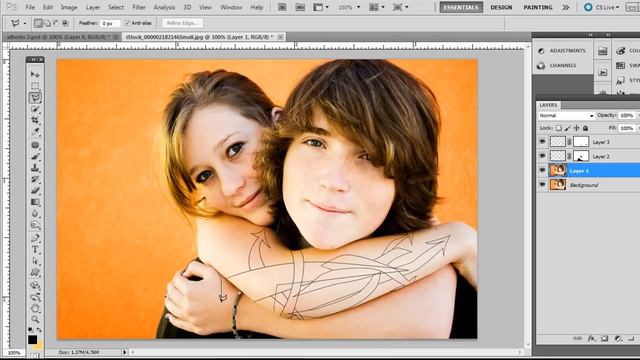
Task: Select the Blur tool
Action: 35,214
